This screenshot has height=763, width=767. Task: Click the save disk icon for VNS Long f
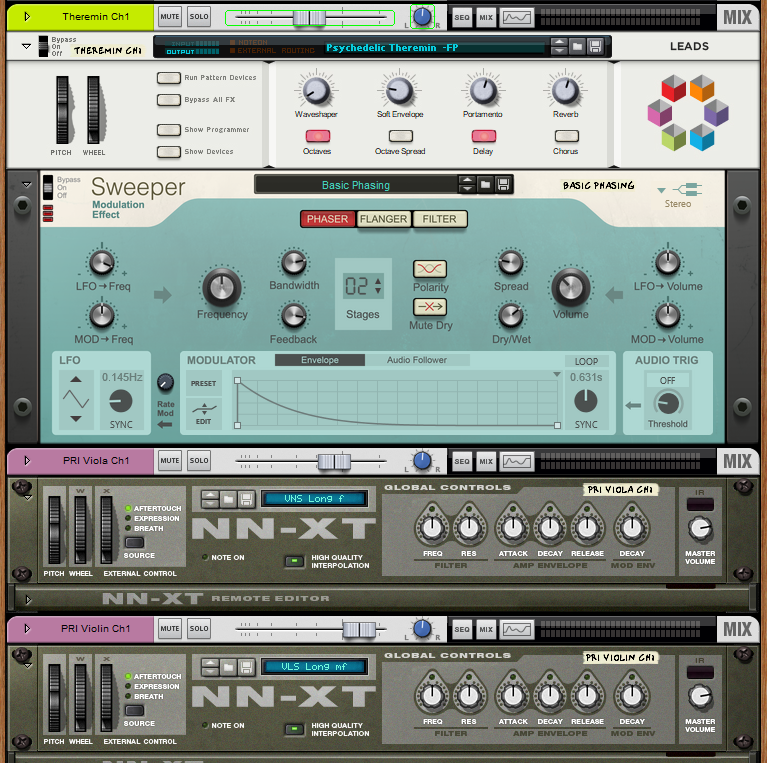pyautogui.click(x=245, y=498)
